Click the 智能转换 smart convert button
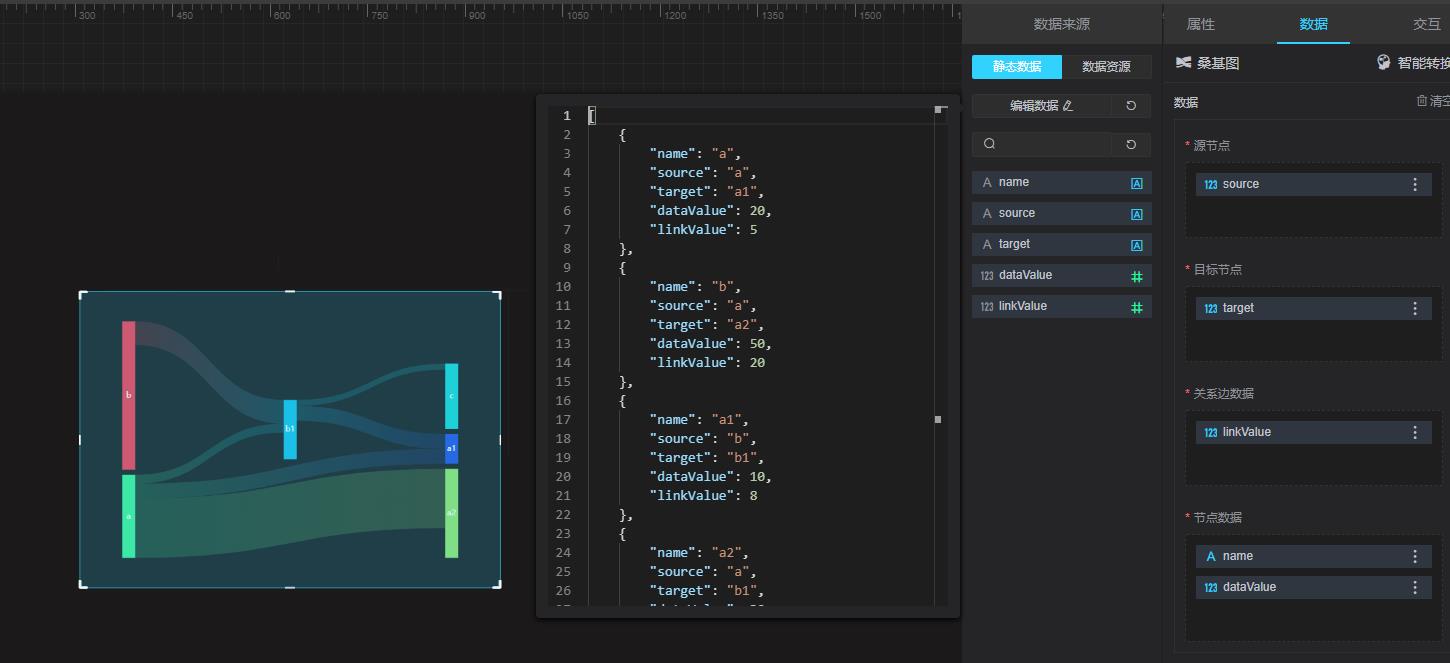This screenshot has height=663, width=1450. [1412, 63]
